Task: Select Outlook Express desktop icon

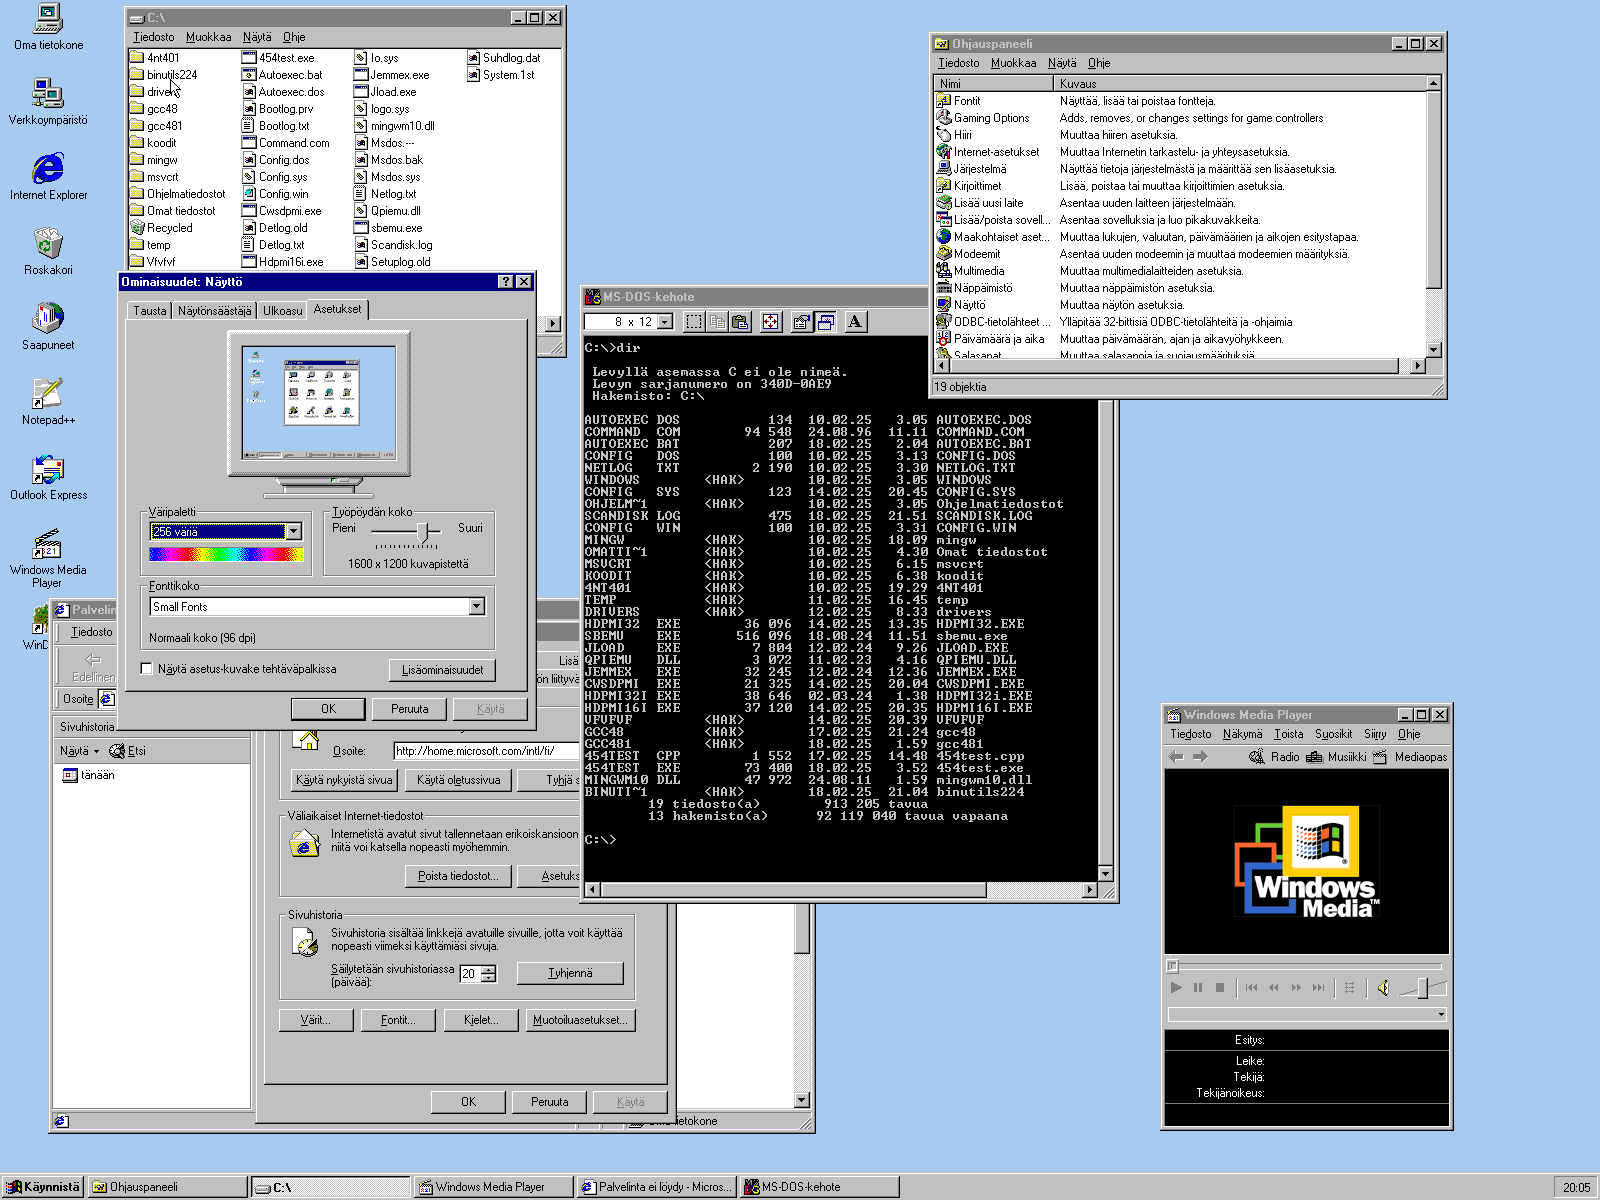Action: tap(48, 477)
